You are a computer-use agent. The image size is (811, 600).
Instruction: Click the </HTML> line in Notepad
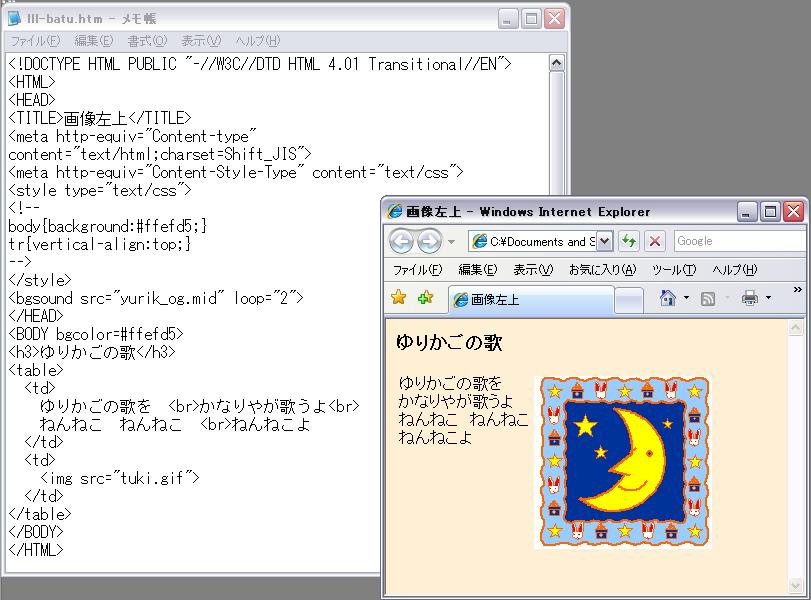(36, 550)
